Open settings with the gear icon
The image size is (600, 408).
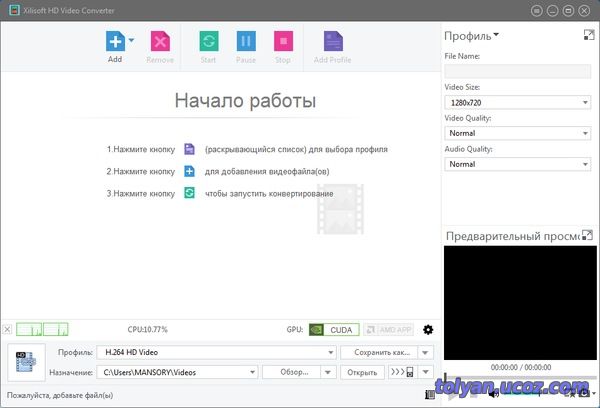tap(428, 330)
